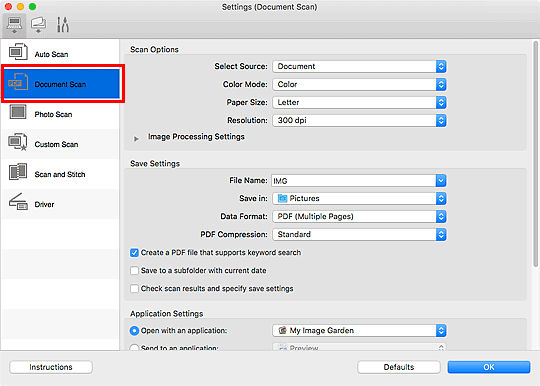Select Scan and Stitch label in sidebar

60,174
